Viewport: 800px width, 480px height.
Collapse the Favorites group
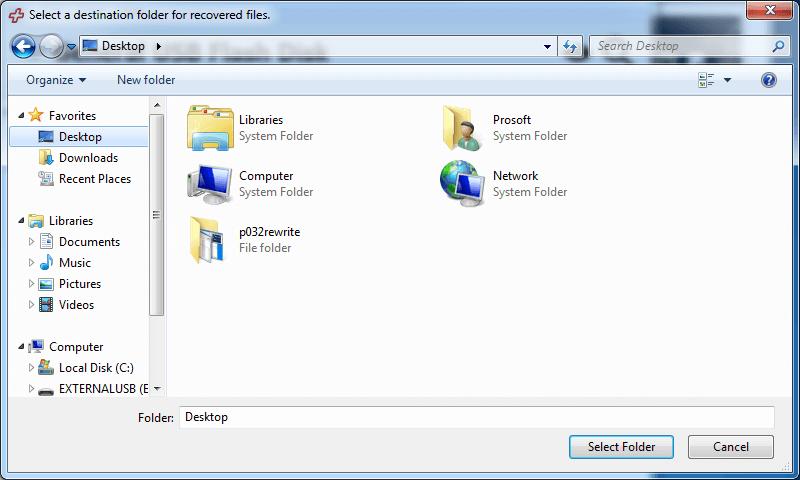21,116
